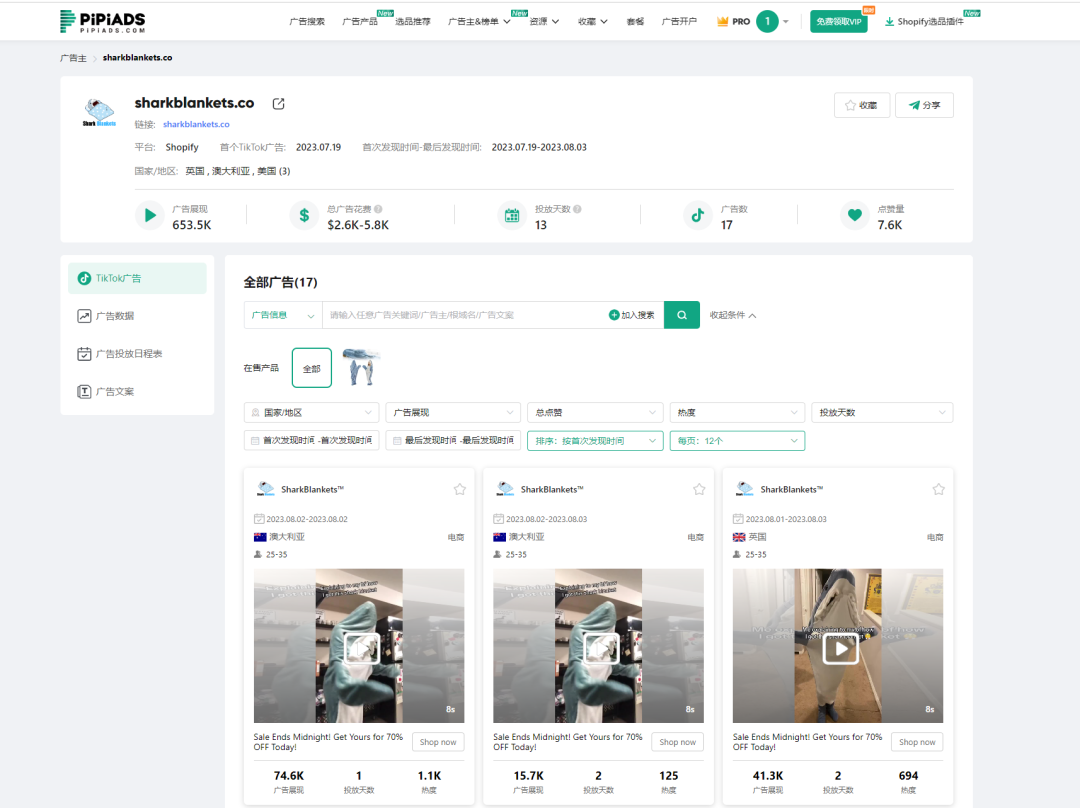1080x808 pixels.
Task: Open the external link icon beside sharkblankets.co
Action: pyautogui.click(x=278, y=103)
